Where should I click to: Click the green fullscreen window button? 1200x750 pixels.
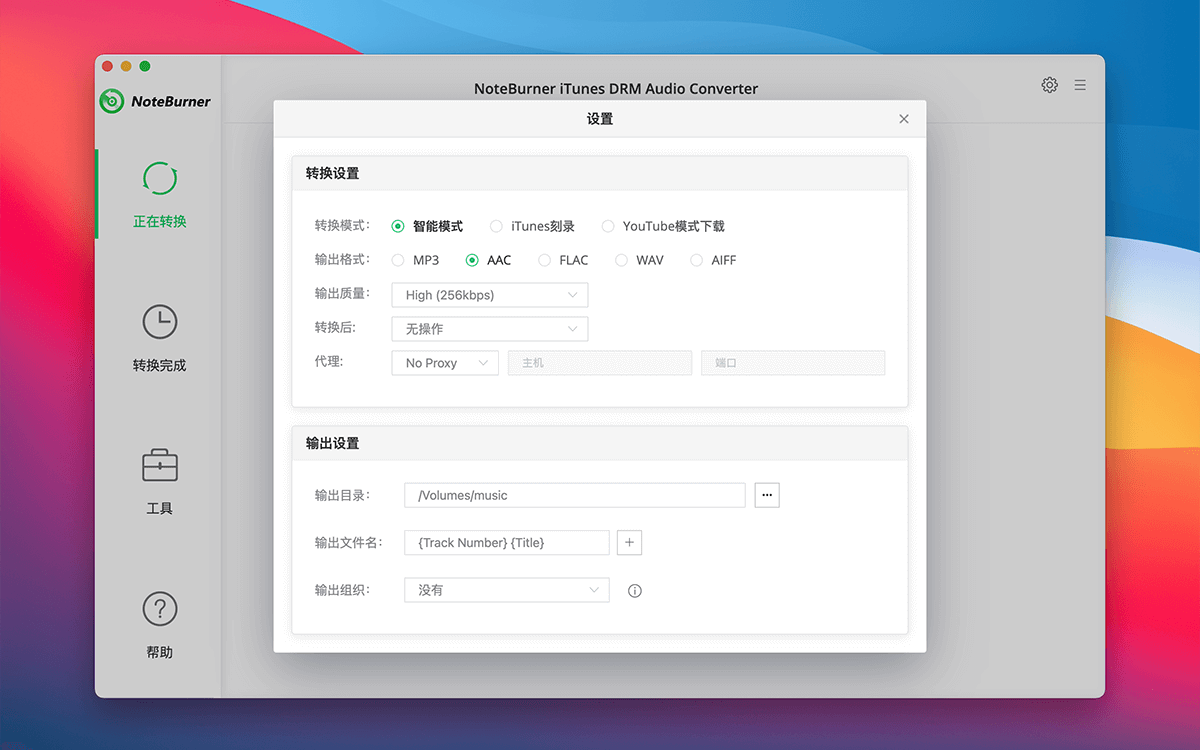pos(145,66)
